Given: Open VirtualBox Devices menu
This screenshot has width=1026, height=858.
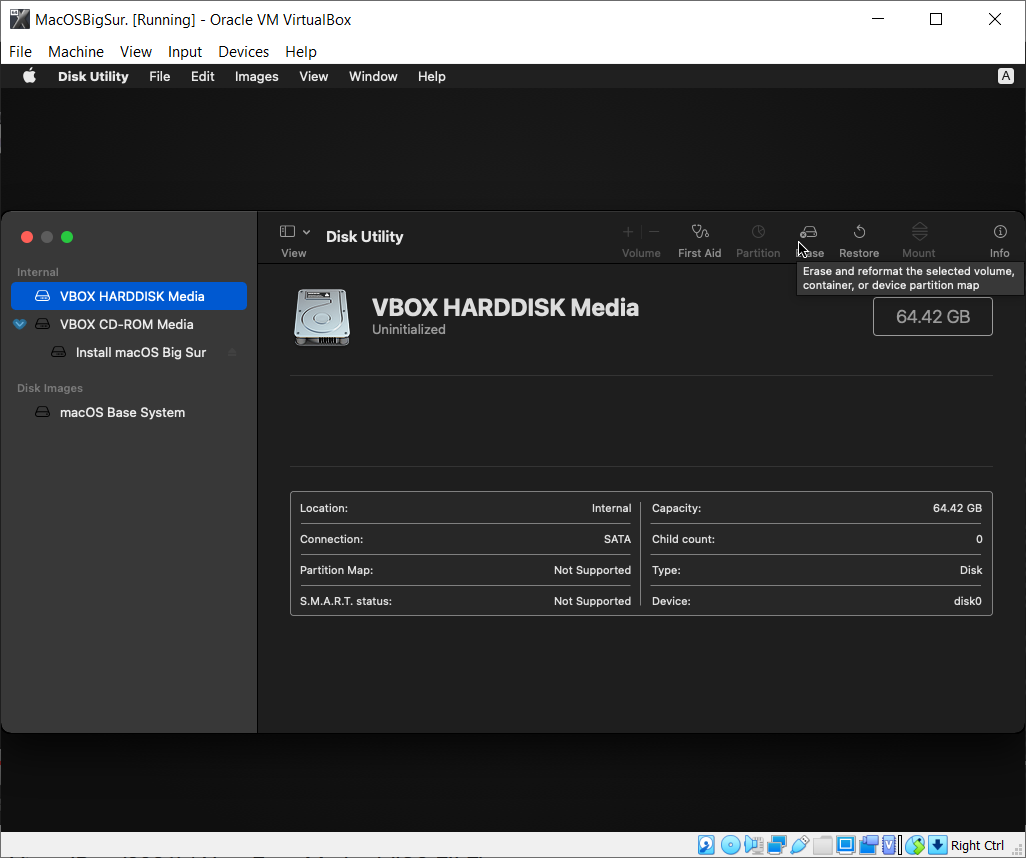Looking at the screenshot, I should [x=243, y=52].
